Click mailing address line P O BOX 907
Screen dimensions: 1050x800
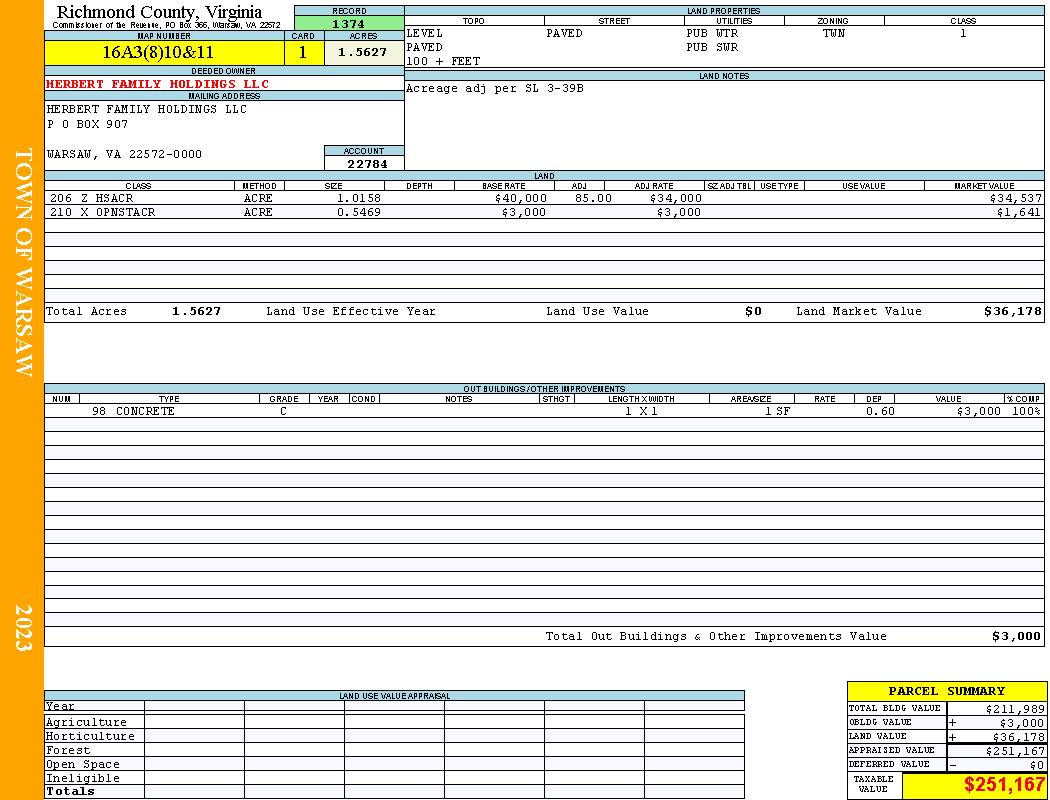click(87, 125)
